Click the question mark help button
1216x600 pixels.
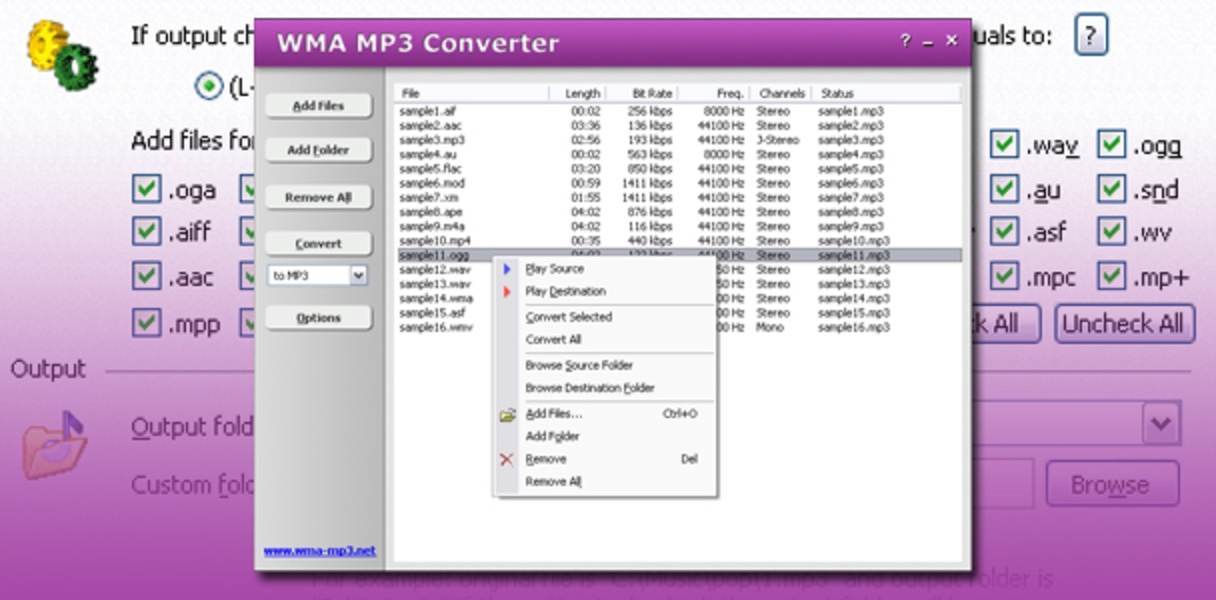coord(1090,38)
